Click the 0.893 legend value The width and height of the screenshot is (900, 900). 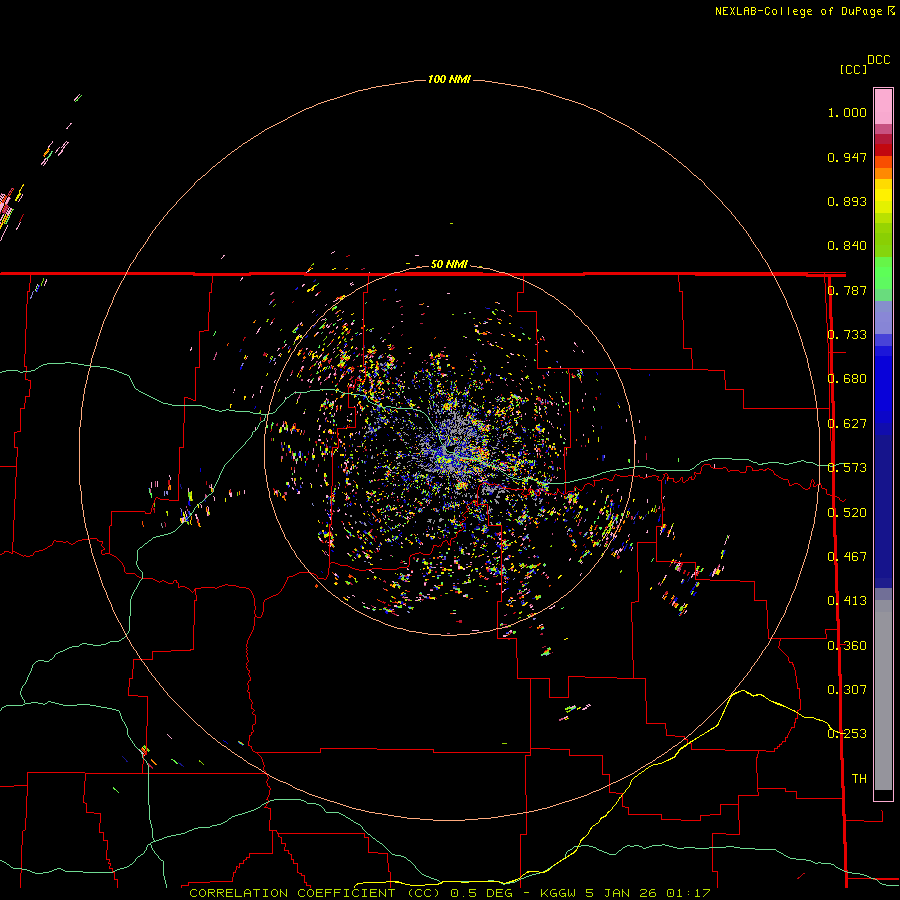coord(847,201)
